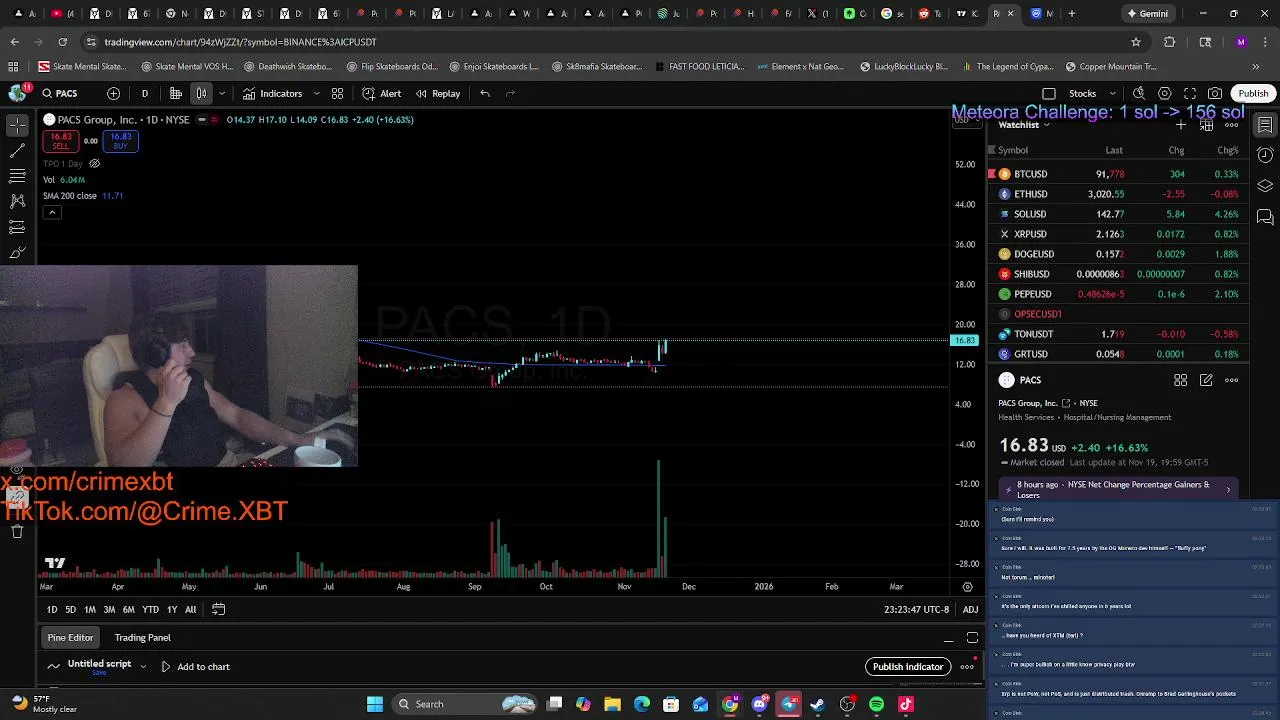The width and height of the screenshot is (1280, 720).
Task: Open the chats sidebar icon
Action: point(1265,217)
